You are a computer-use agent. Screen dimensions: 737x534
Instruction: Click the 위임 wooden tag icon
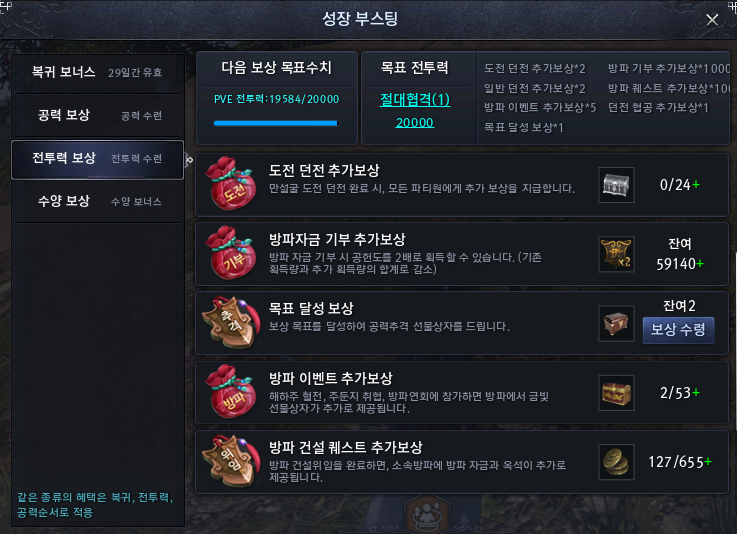pos(231,461)
